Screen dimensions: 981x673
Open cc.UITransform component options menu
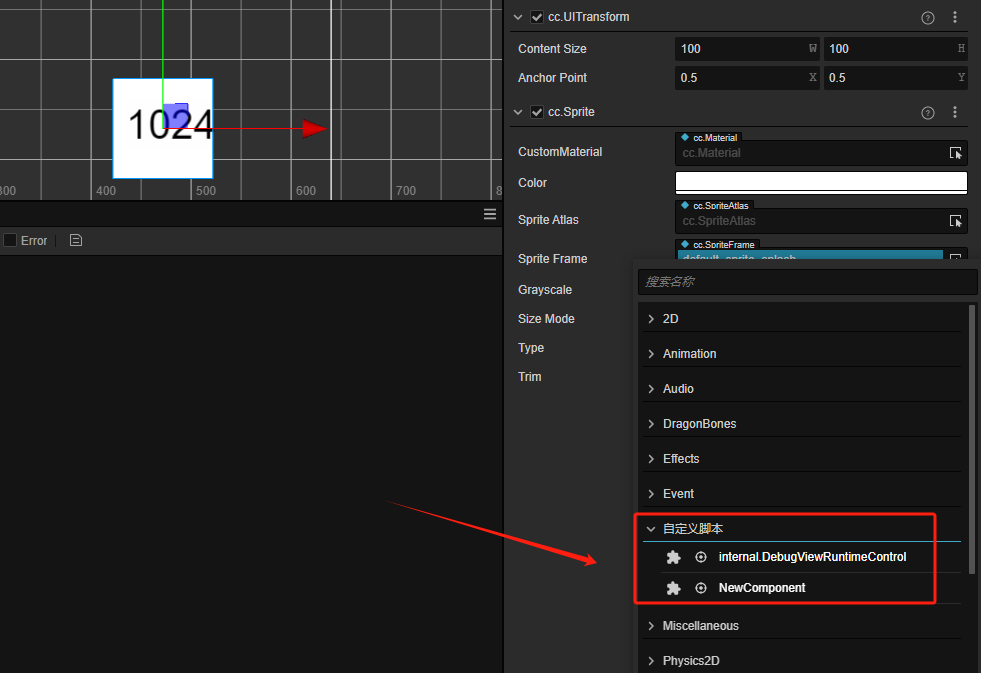(955, 18)
